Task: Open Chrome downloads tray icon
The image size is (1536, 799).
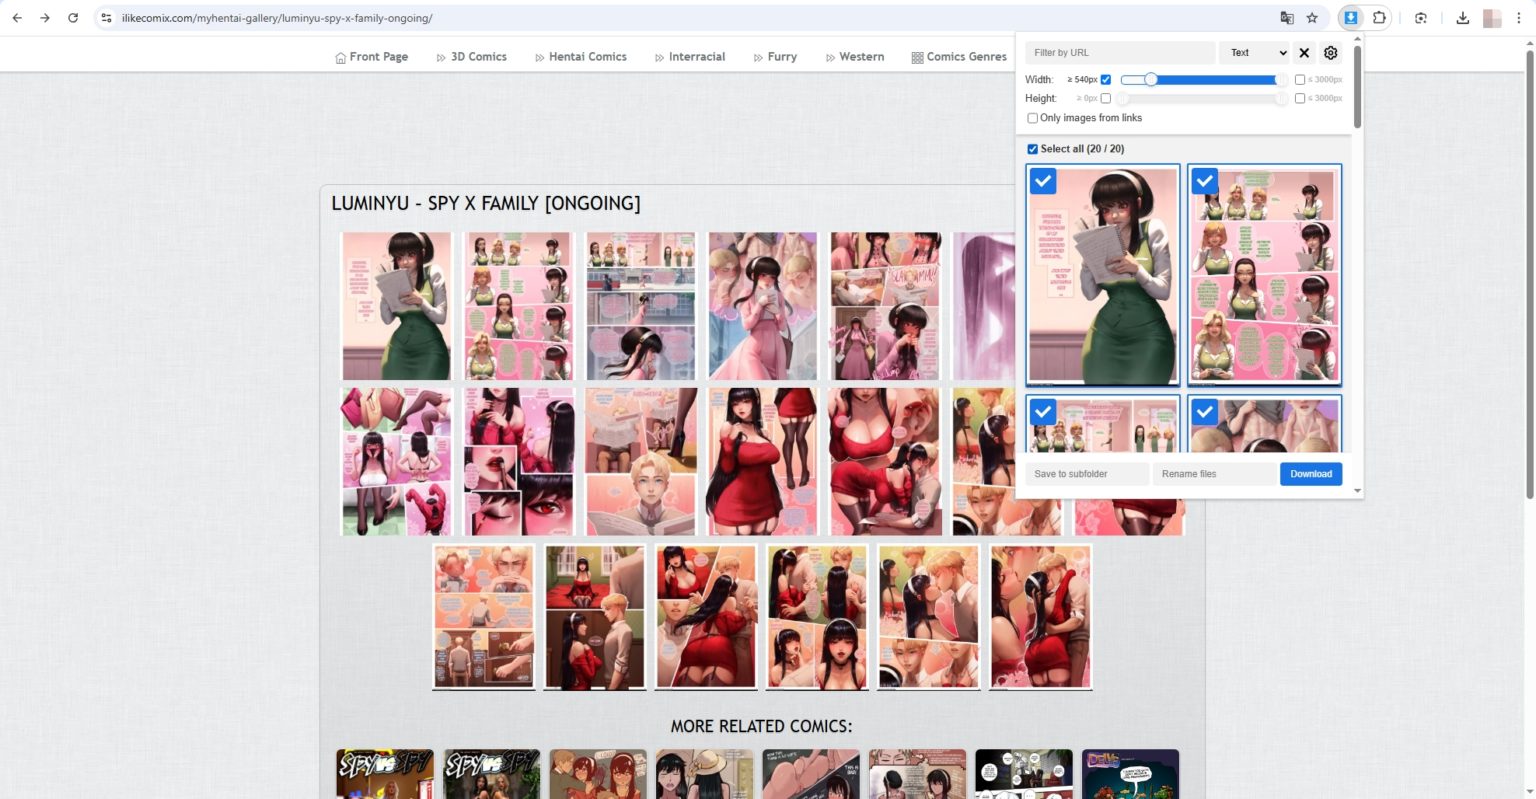Action: coord(1463,17)
